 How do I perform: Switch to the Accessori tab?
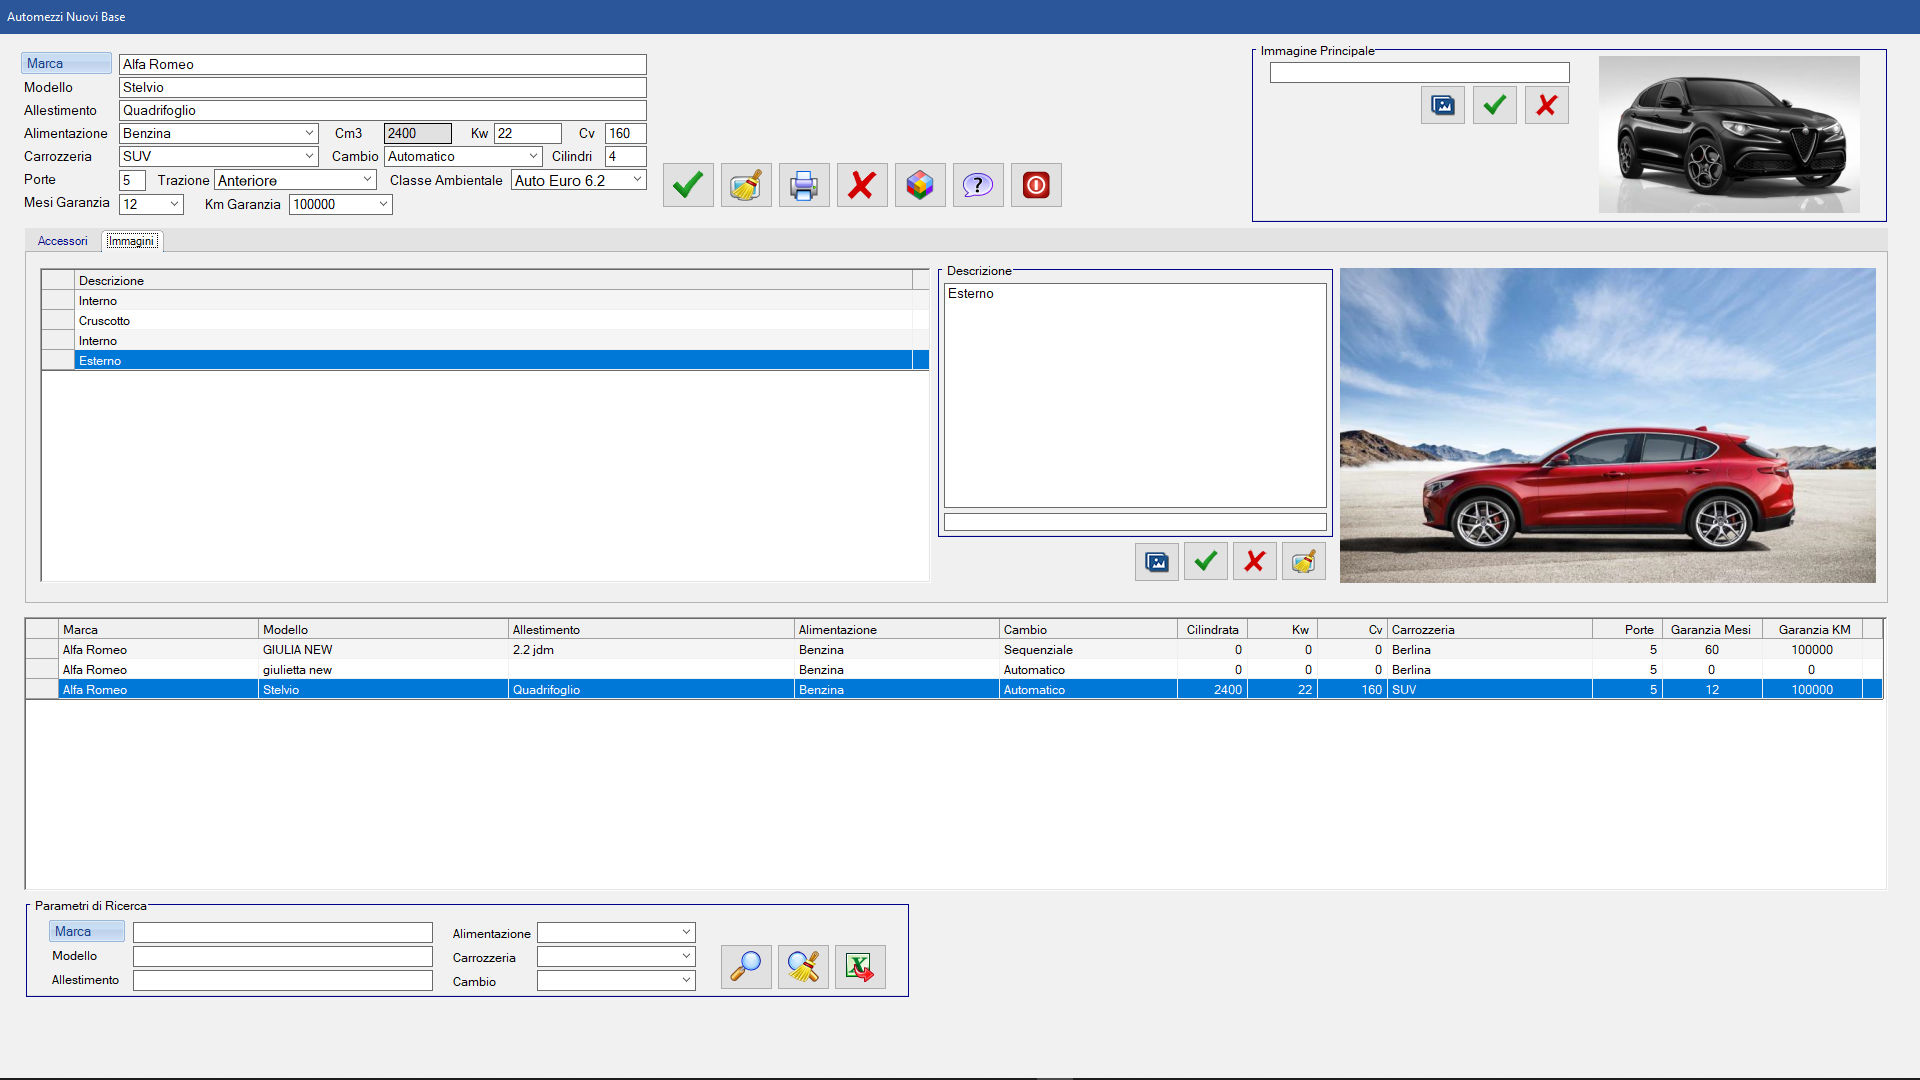(62, 241)
